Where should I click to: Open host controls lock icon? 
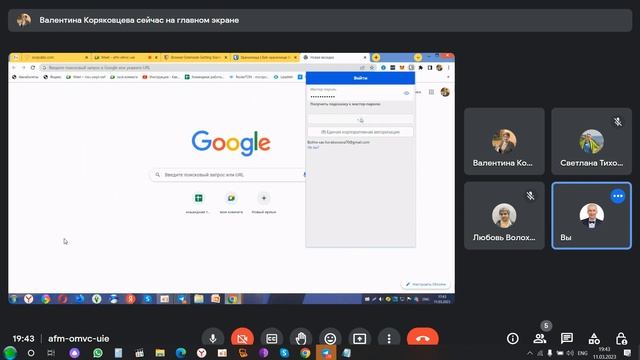621,338
